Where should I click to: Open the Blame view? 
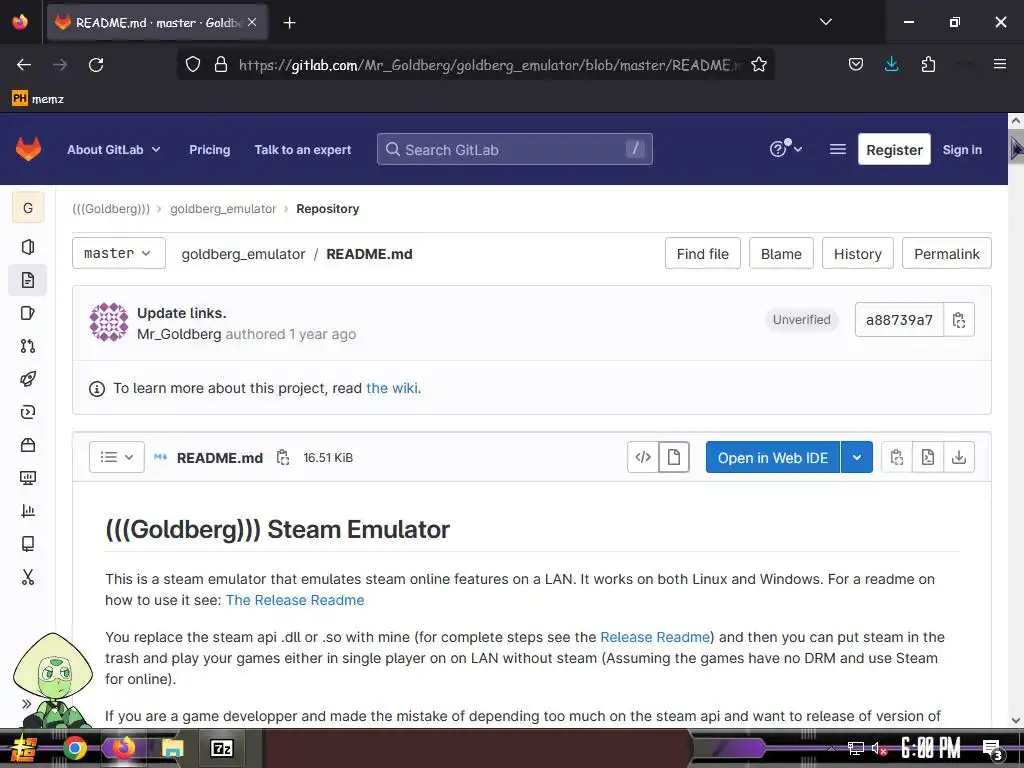tap(781, 253)
